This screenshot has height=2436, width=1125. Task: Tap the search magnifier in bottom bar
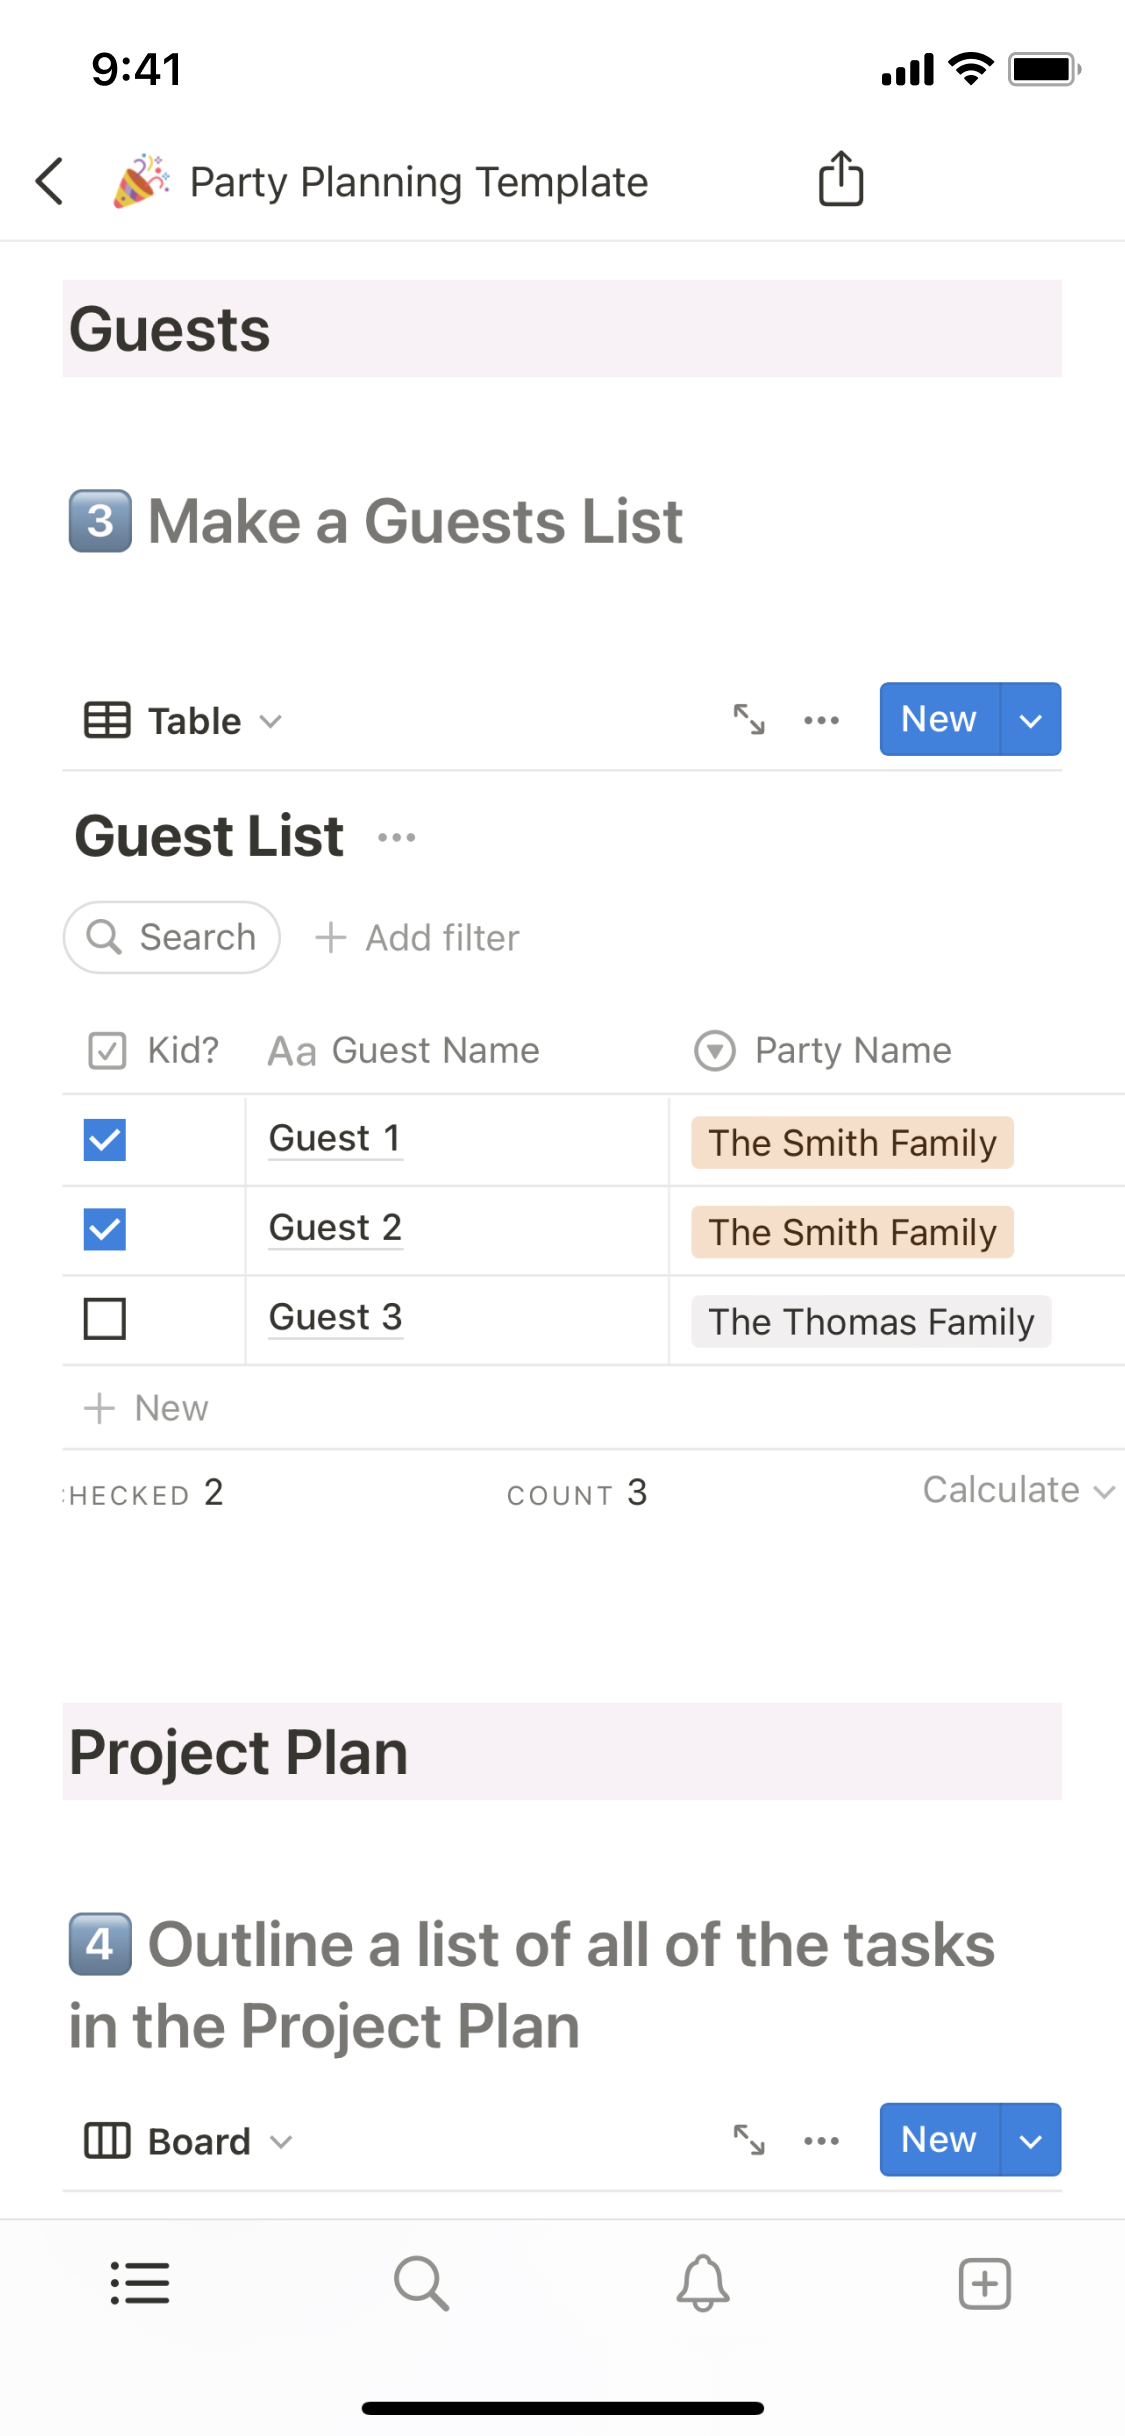(421, 2283)
